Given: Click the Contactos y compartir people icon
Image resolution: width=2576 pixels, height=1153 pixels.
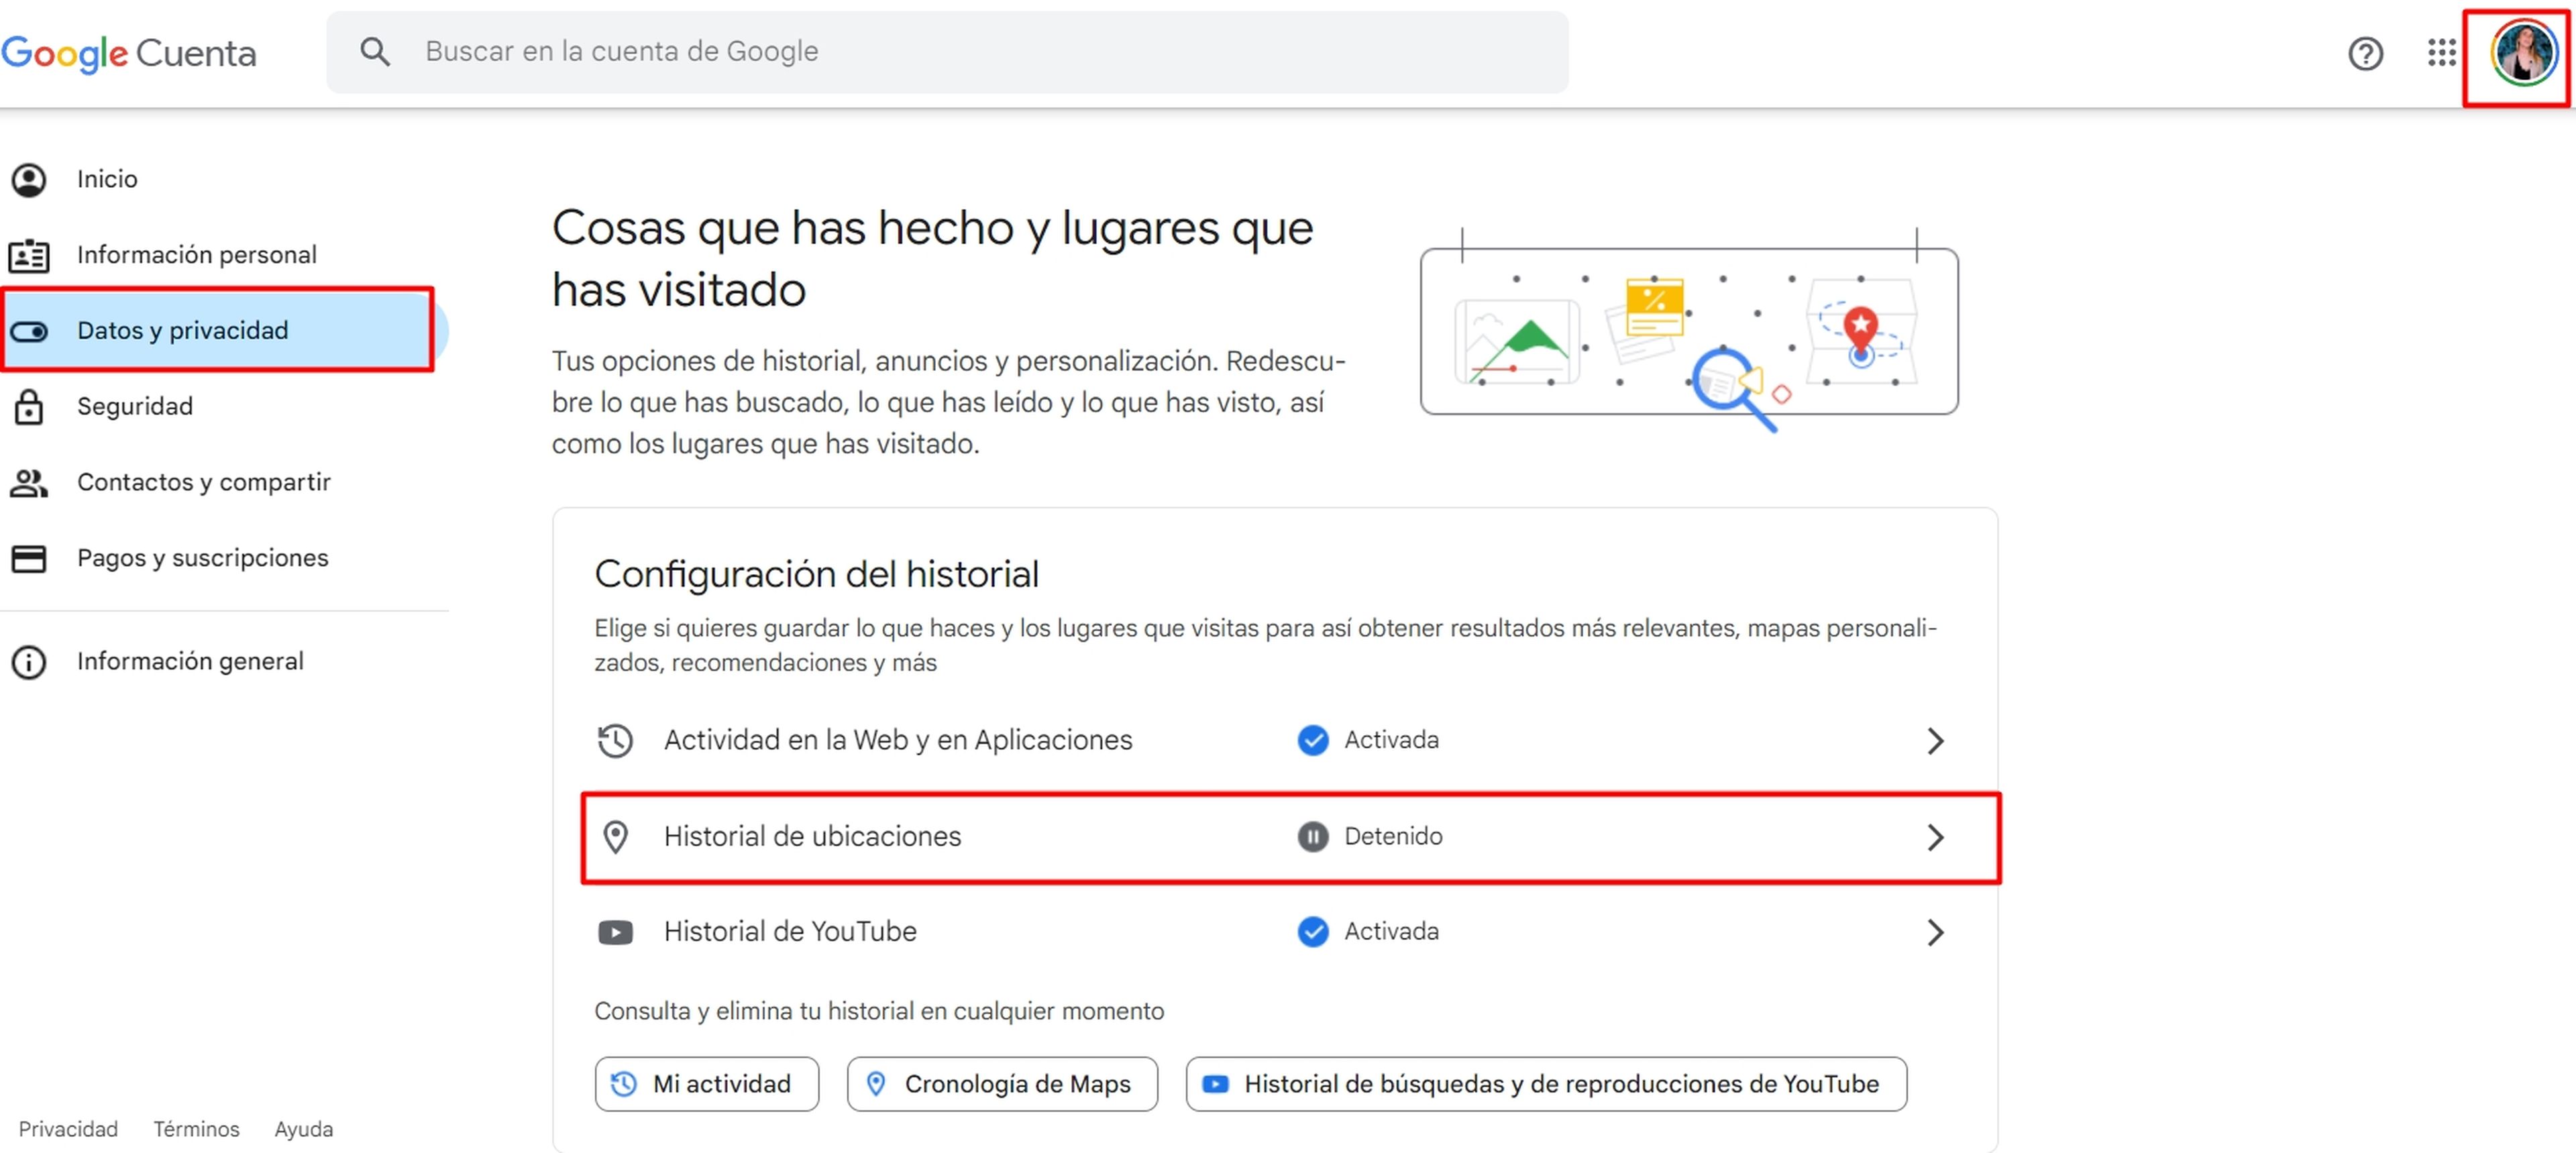Looking at the screenshot, I should (x=29, y=483).
